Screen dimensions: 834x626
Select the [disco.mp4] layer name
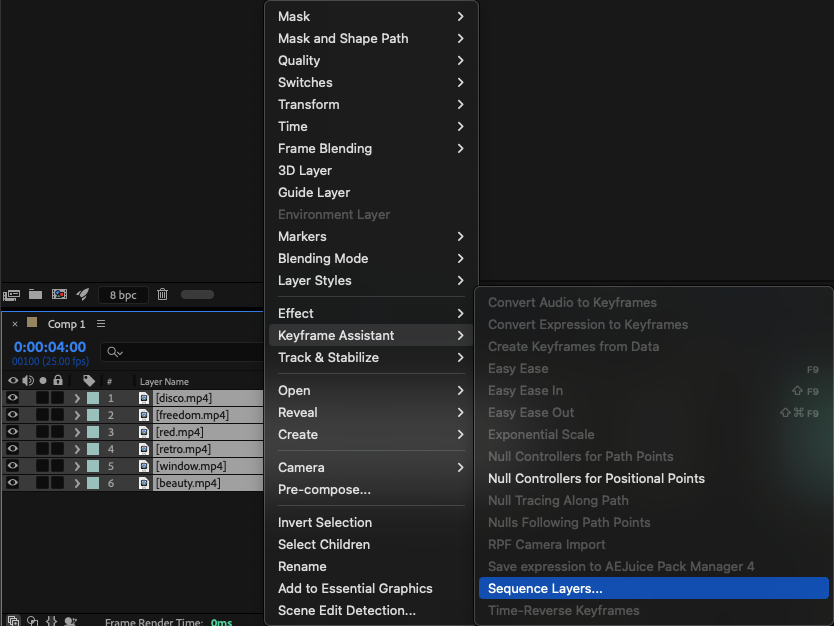(184, 398)
